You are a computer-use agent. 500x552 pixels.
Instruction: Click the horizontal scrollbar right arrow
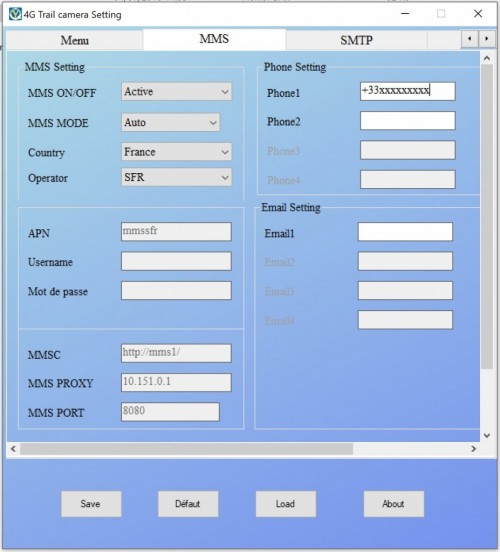[x=474, y=448]
